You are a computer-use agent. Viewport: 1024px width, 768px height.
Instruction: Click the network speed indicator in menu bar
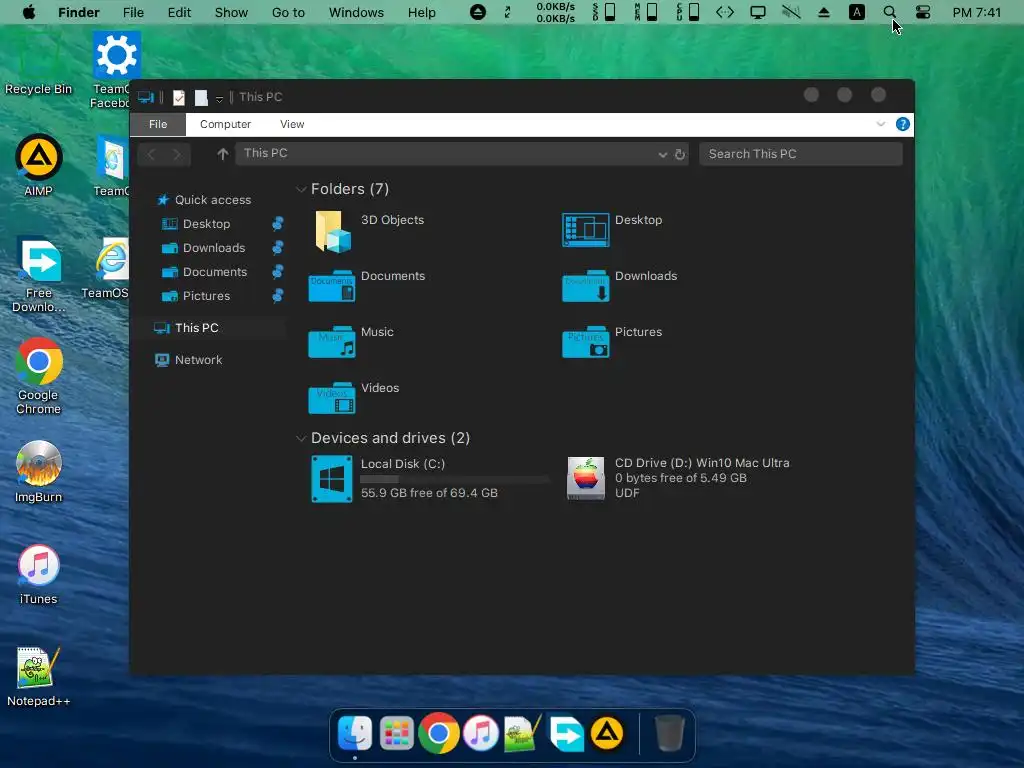pos(555,12)
